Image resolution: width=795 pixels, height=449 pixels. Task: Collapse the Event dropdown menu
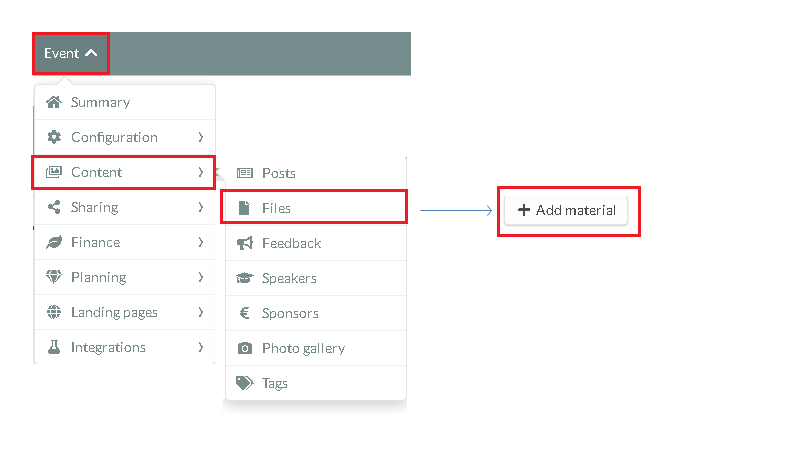(x=71, y=54)
